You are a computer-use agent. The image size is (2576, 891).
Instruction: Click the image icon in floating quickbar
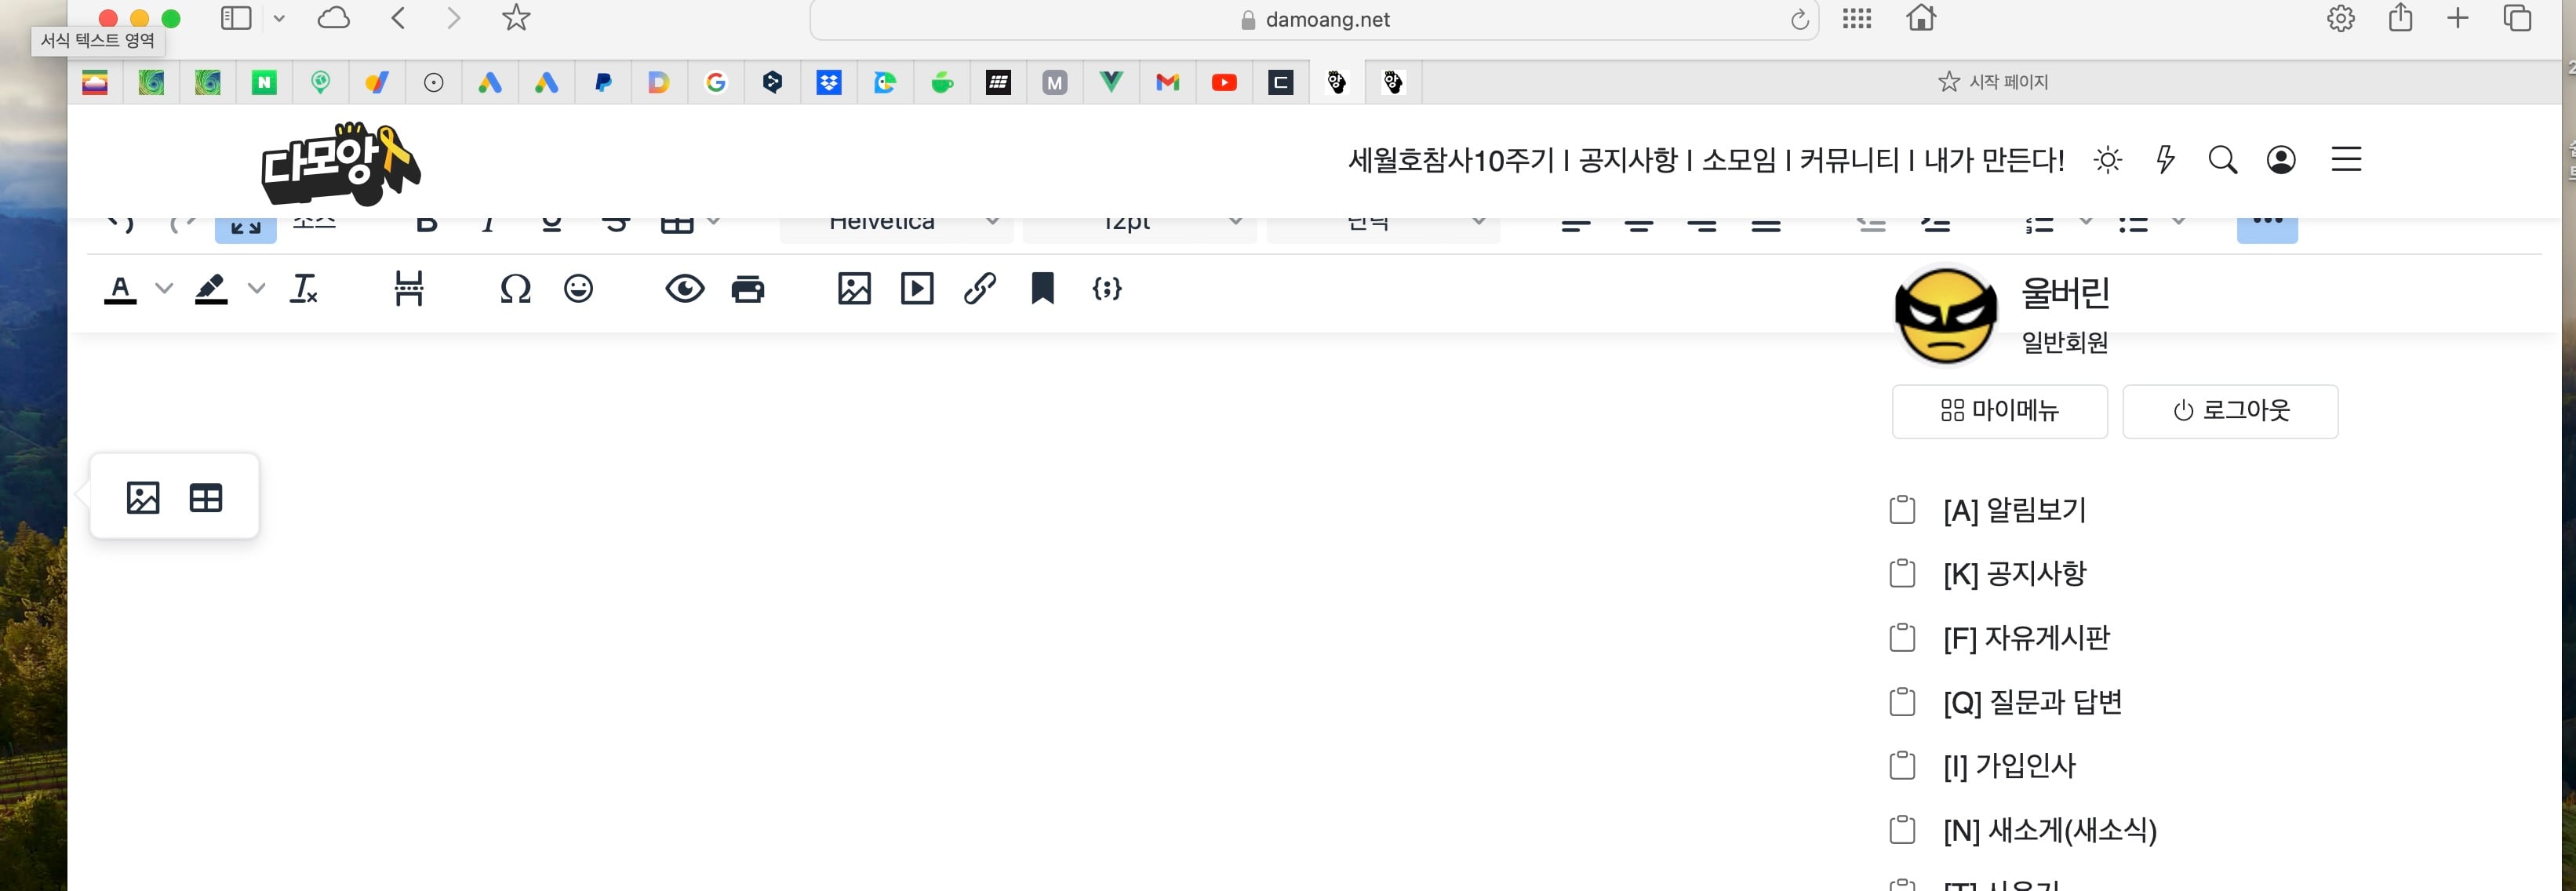coord(143,497)
